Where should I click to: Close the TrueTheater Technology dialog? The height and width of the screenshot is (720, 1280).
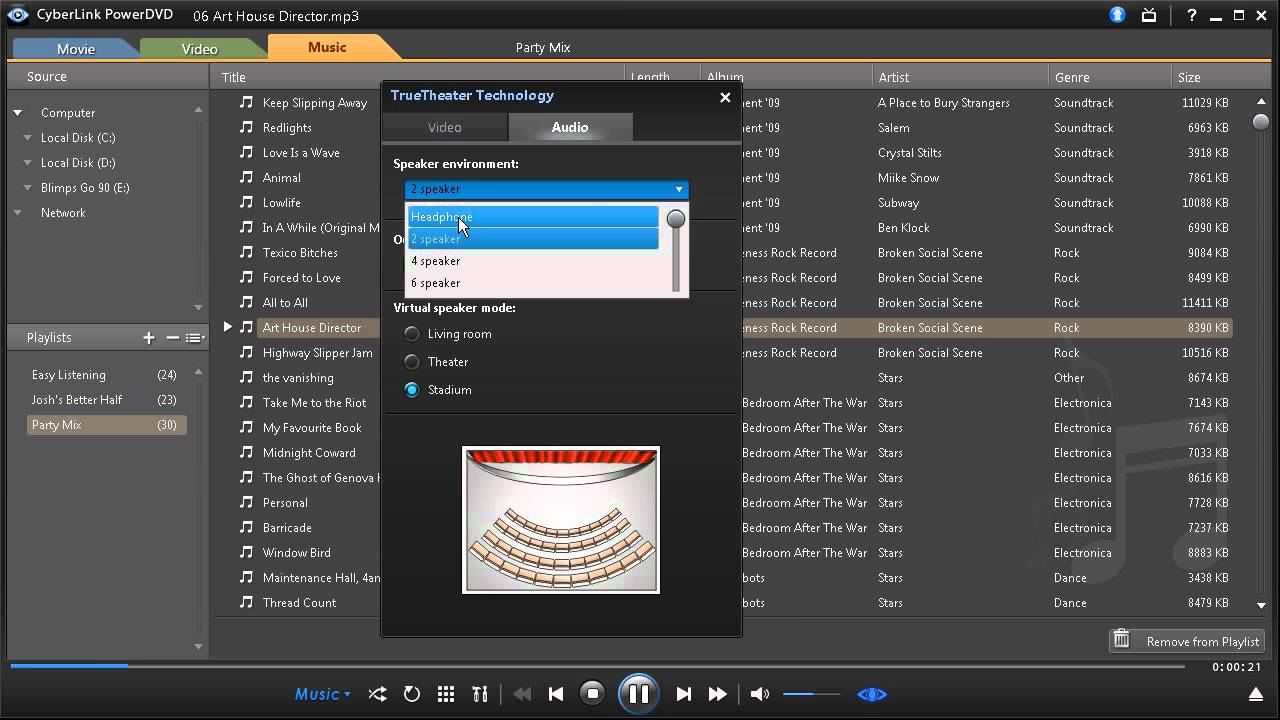pyautogui.click(x=725, y=97)
